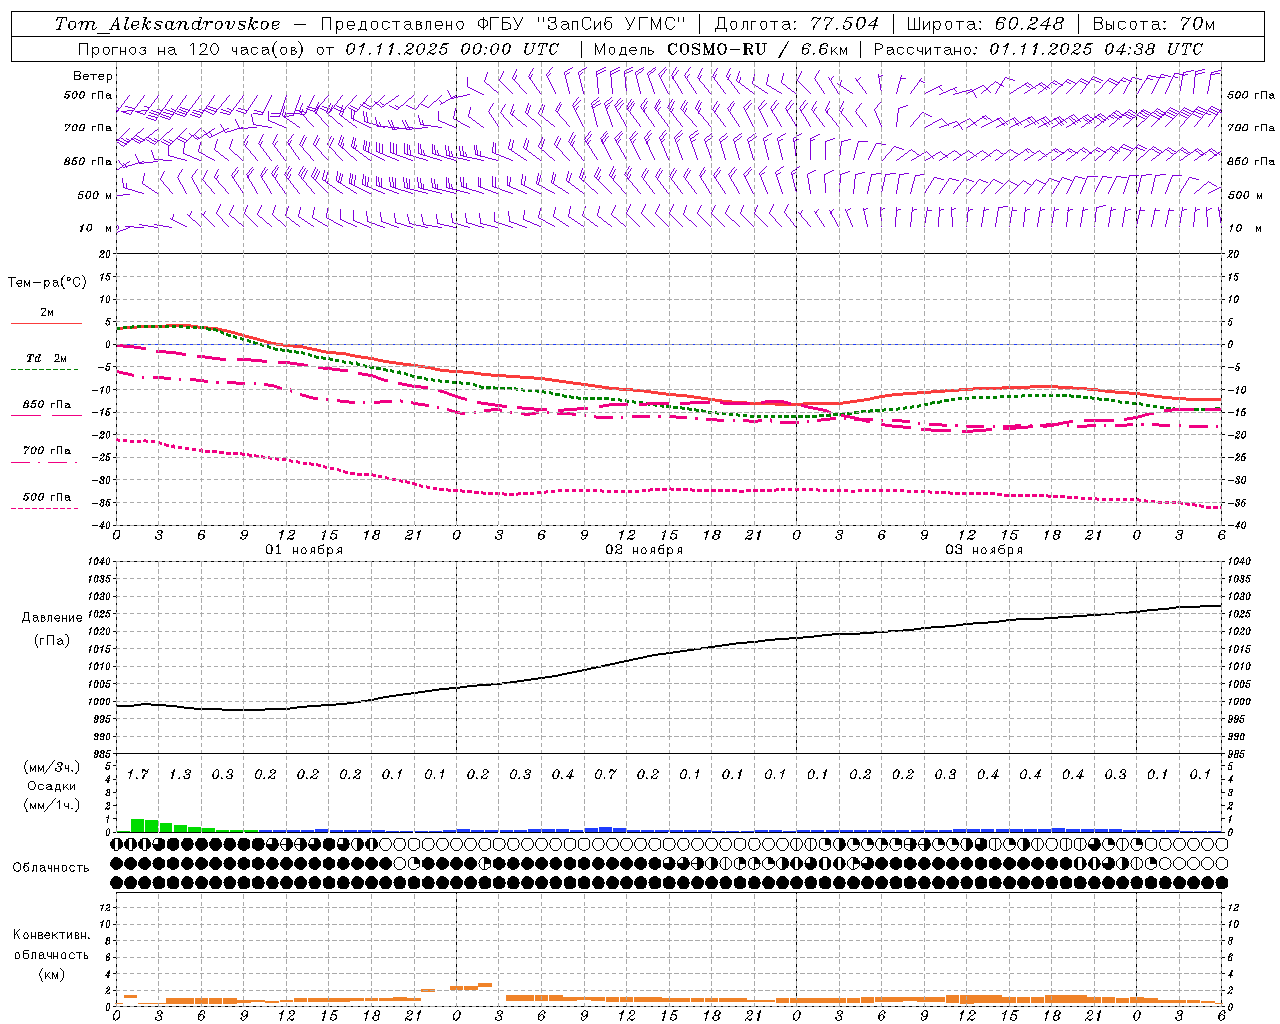Click the Конвективн. label of the convective panel

52,935
